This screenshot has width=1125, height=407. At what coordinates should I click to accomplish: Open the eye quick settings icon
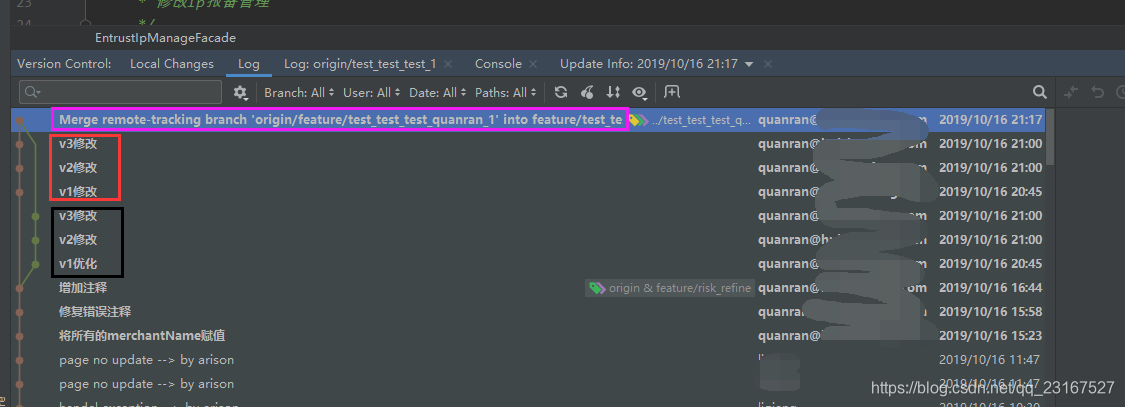click(640, 93)
